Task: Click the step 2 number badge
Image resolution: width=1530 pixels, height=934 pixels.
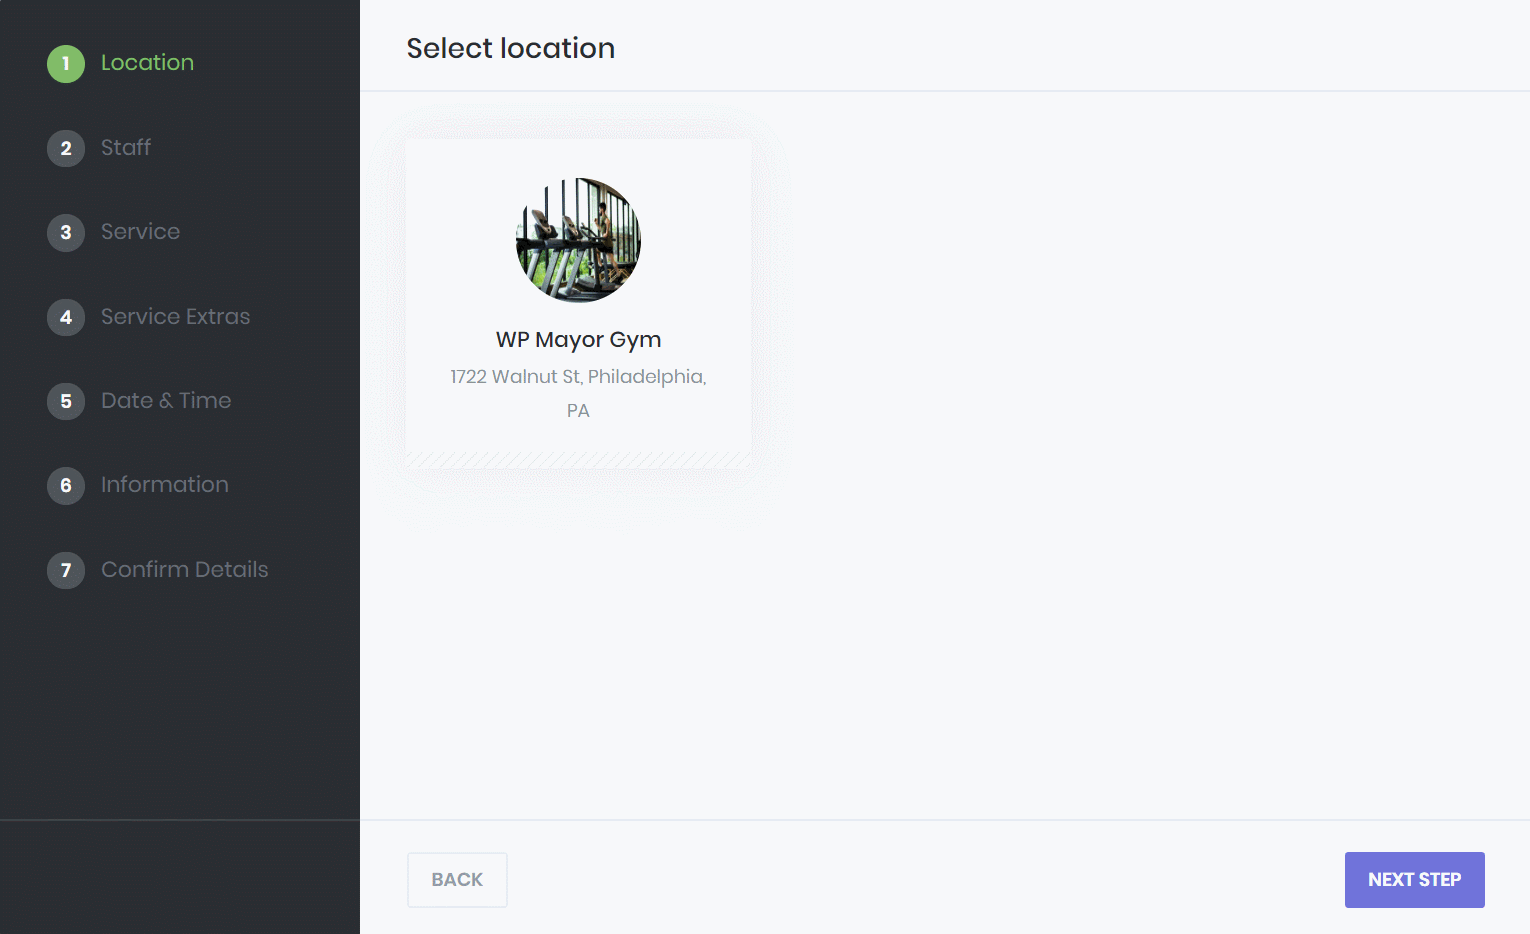Action: (66, 148)
